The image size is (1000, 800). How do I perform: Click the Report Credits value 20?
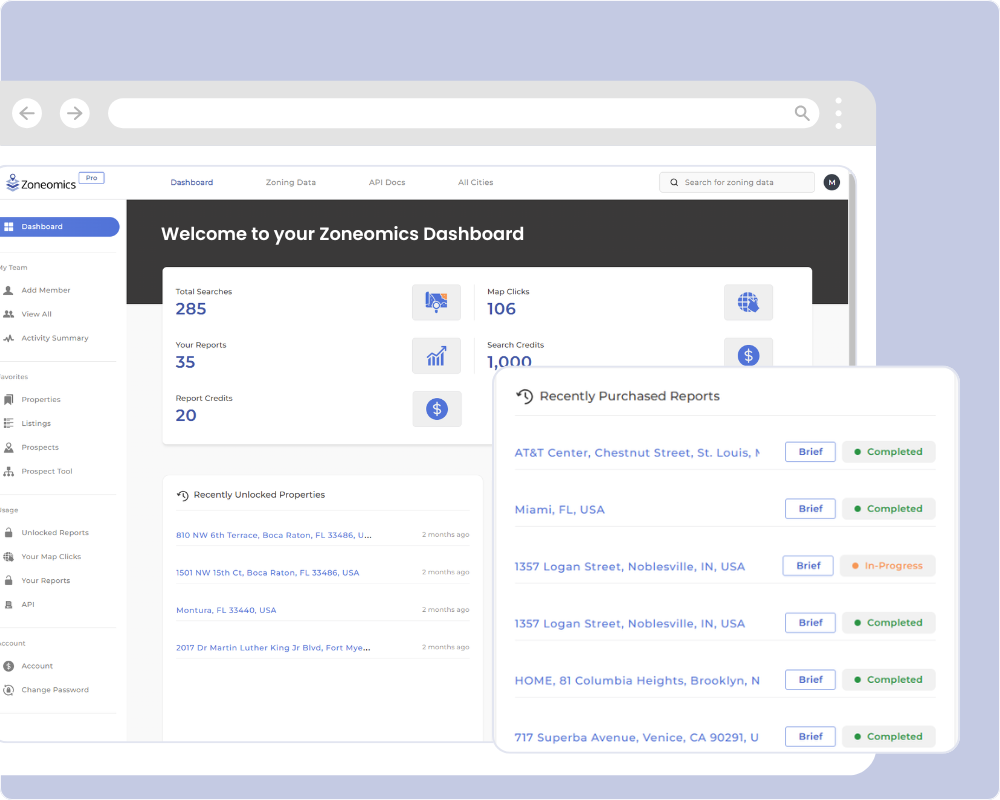pyautogui.click(x=186, y=415)
